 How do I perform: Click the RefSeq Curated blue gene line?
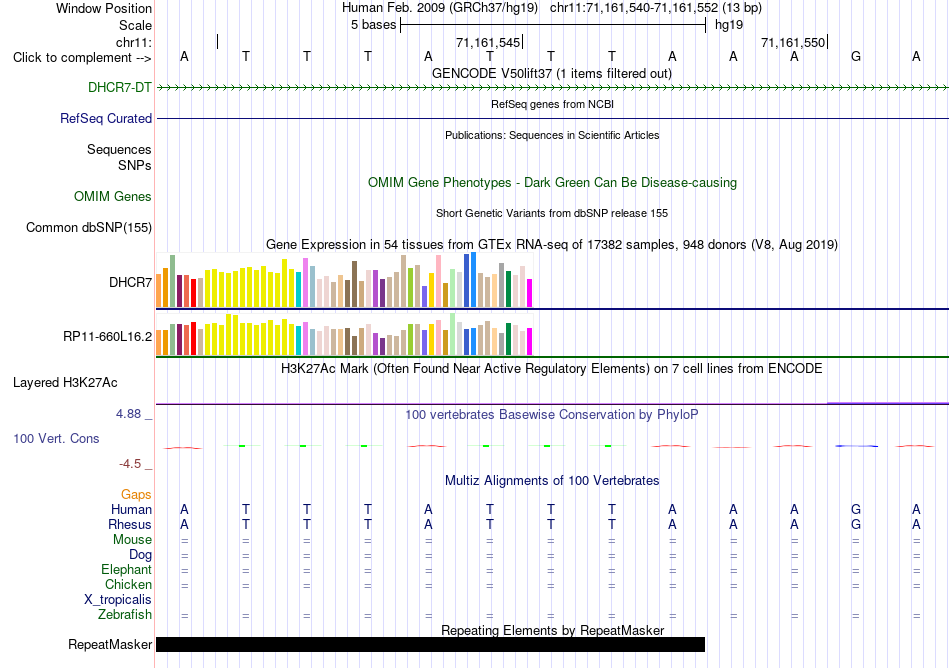tap(552, 119)
